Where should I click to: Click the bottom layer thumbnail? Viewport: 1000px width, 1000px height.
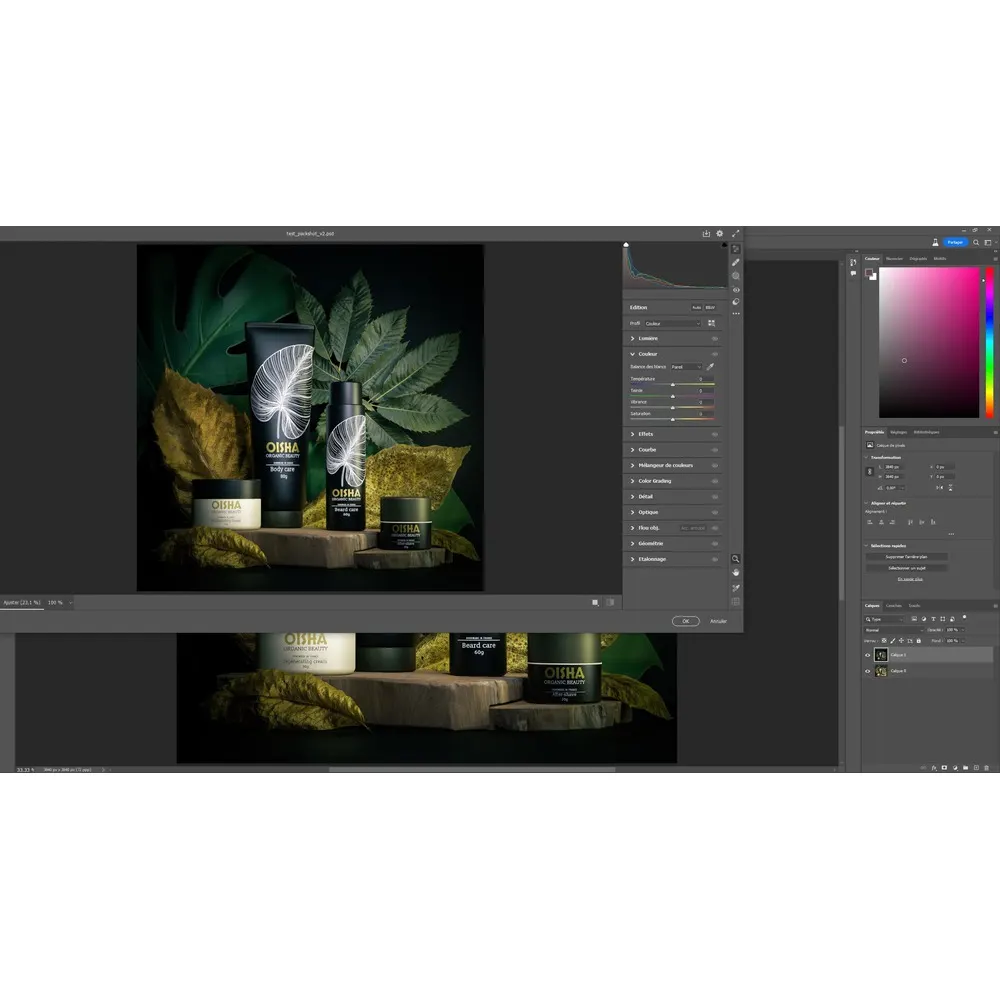881,671
